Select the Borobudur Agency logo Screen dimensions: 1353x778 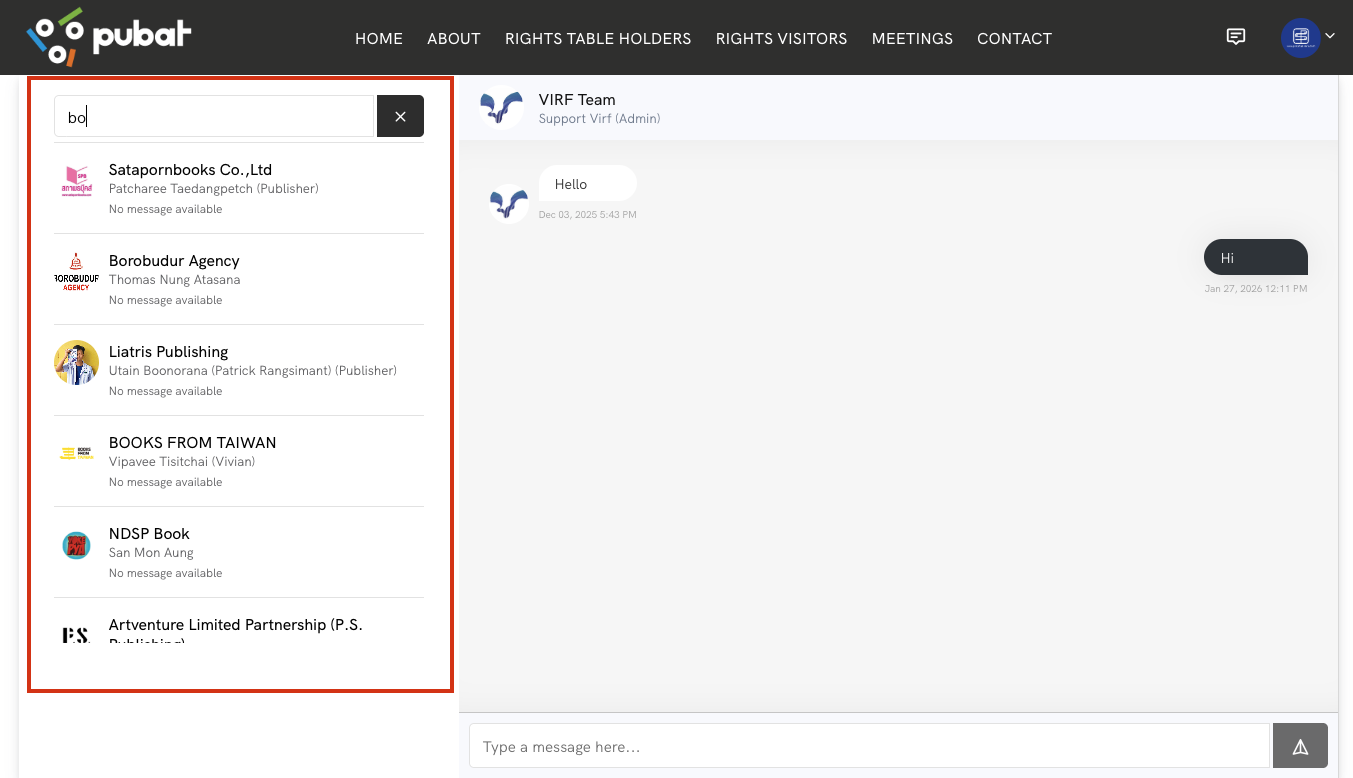(76, 271)
